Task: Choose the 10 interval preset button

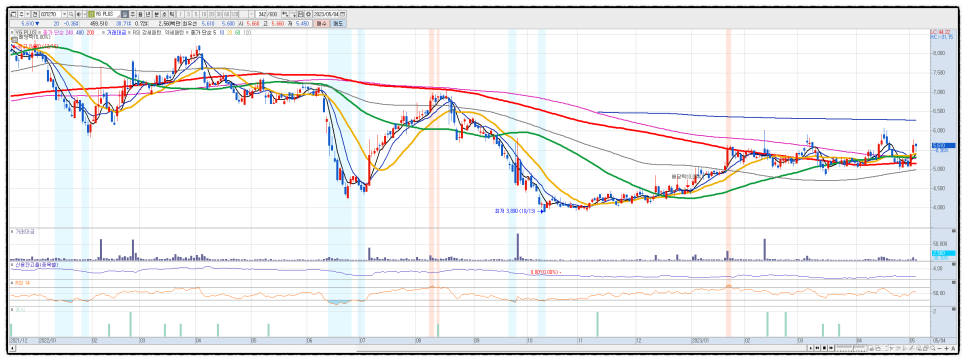Action: pos(203,14)
